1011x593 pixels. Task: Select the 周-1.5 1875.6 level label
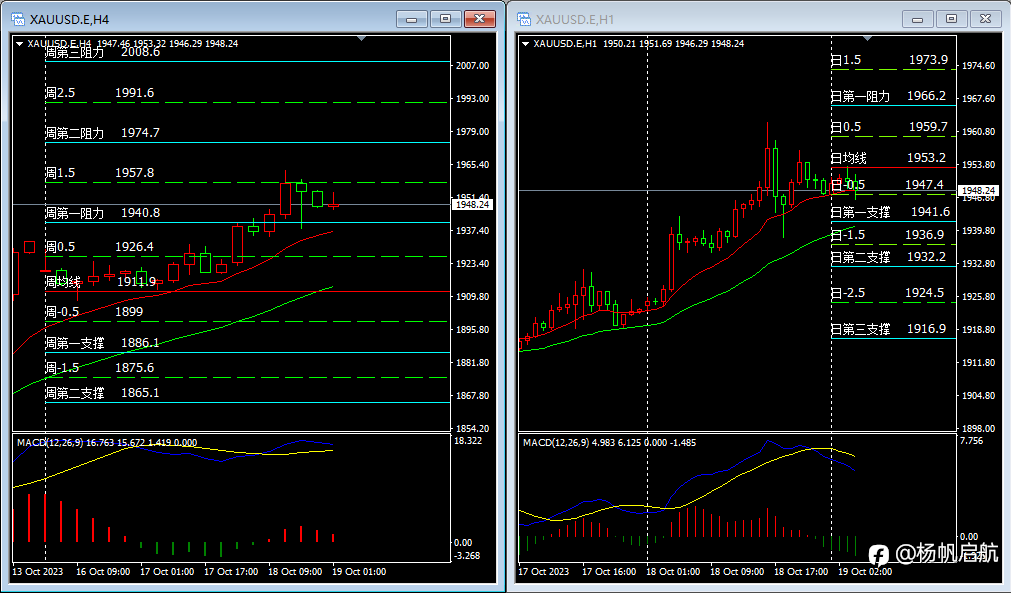(x=100, y=368)
